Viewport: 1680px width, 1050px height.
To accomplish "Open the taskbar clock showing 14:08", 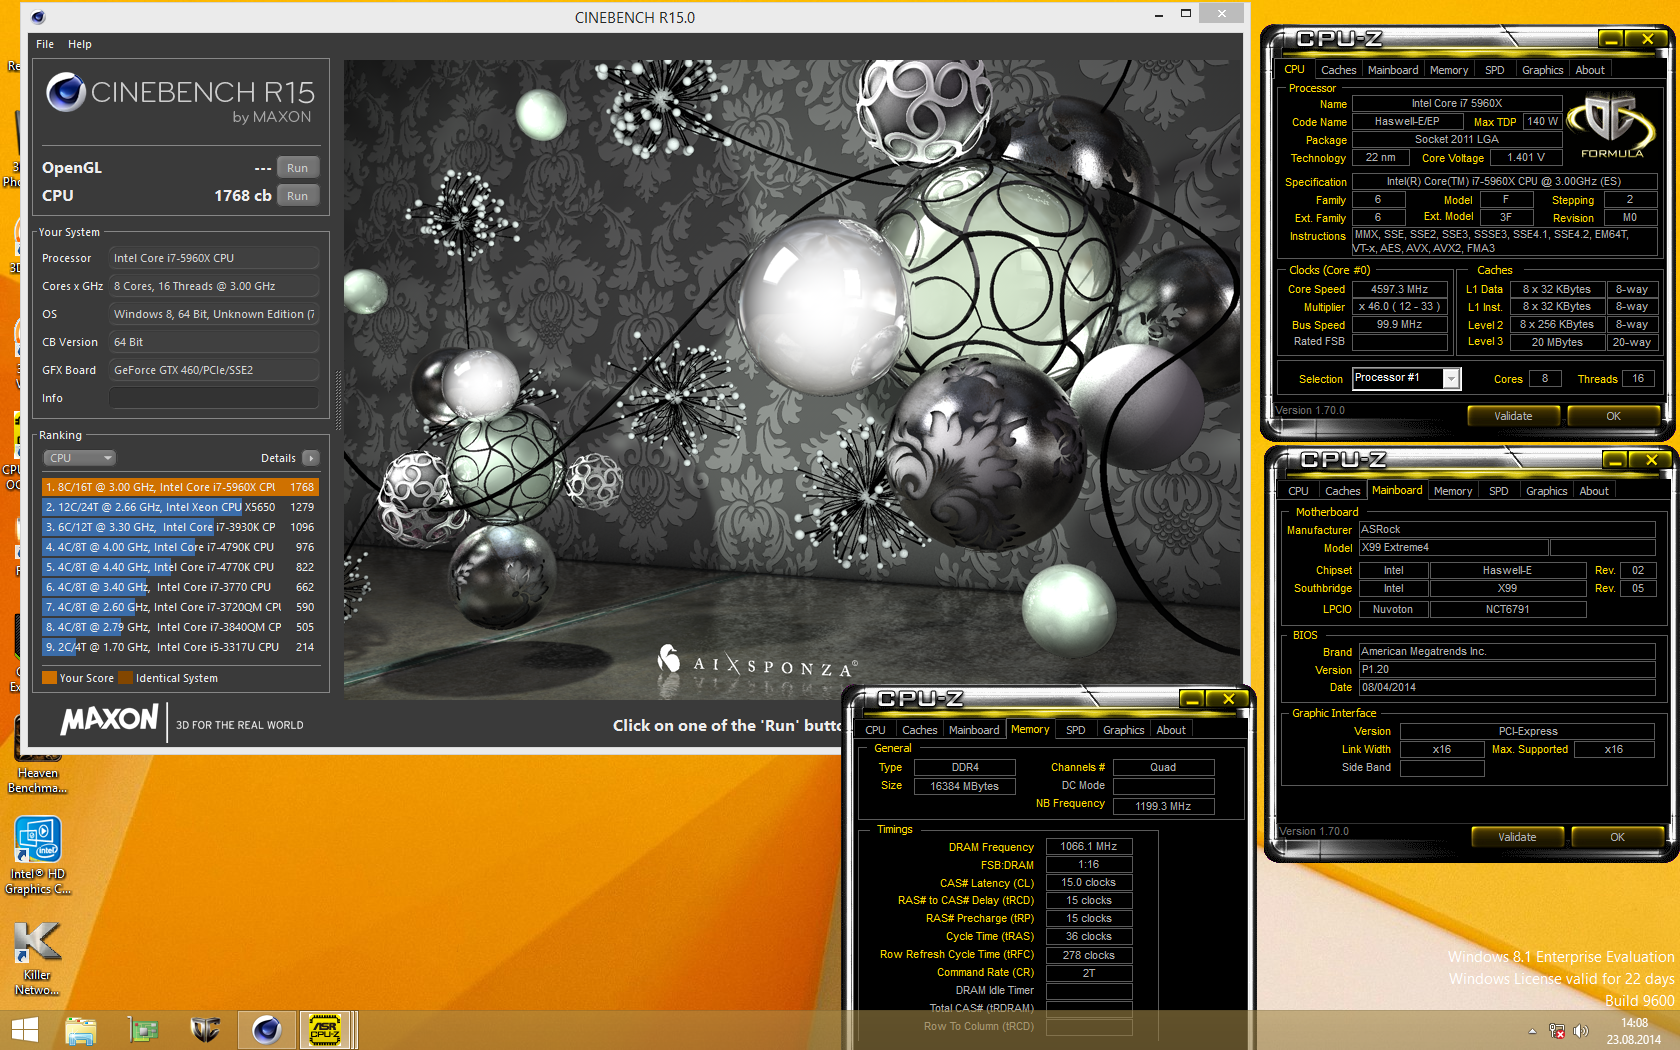I will pyautogui.click(x=1634, y=1031).
